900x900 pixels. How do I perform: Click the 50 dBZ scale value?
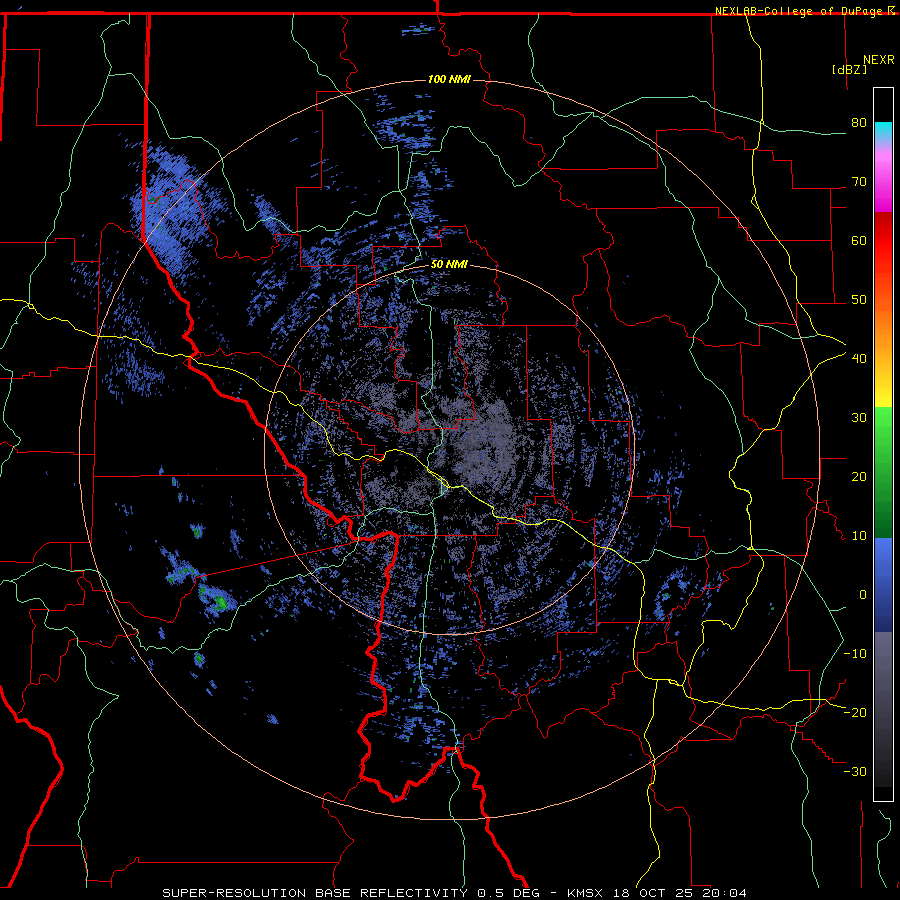[x=859, y=300]
